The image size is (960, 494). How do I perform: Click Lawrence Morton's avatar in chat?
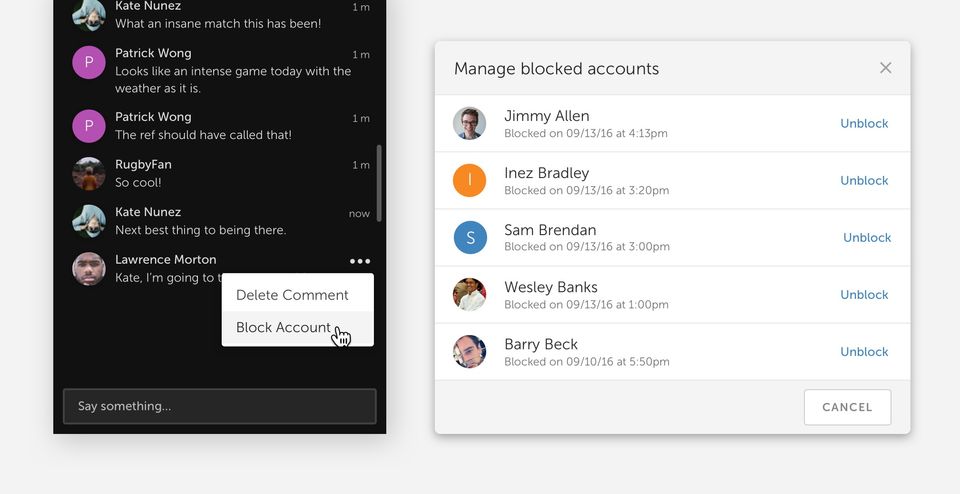(89, 269)
